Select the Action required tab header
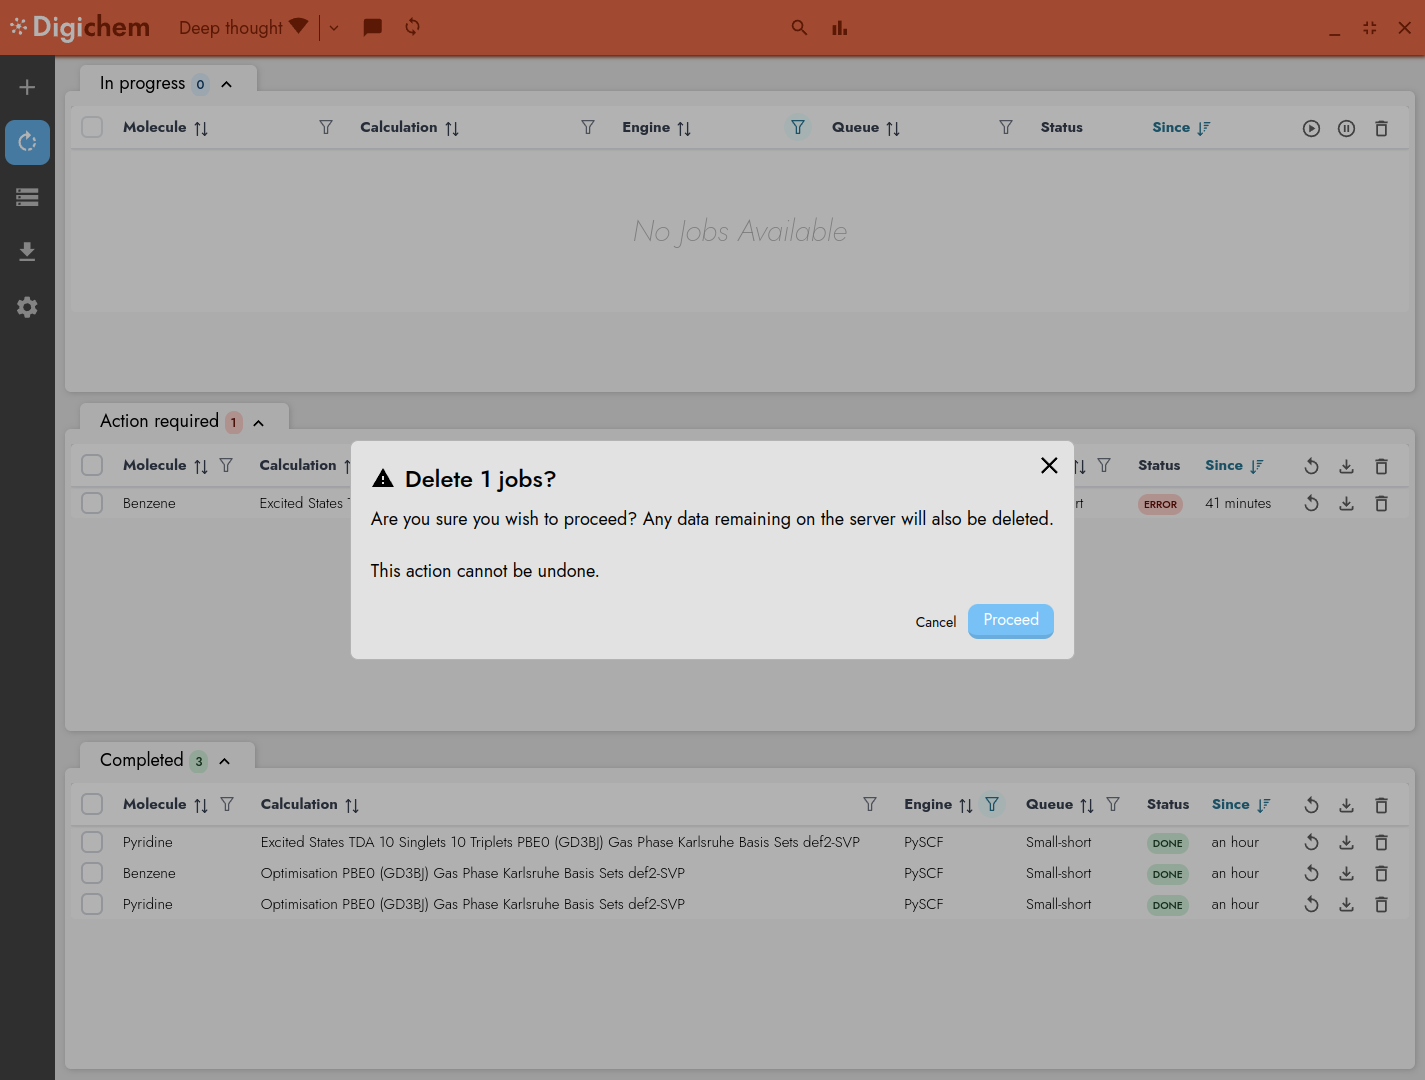The height and width of the screenshot is (1080, 1425). click(x=160, y=421)
